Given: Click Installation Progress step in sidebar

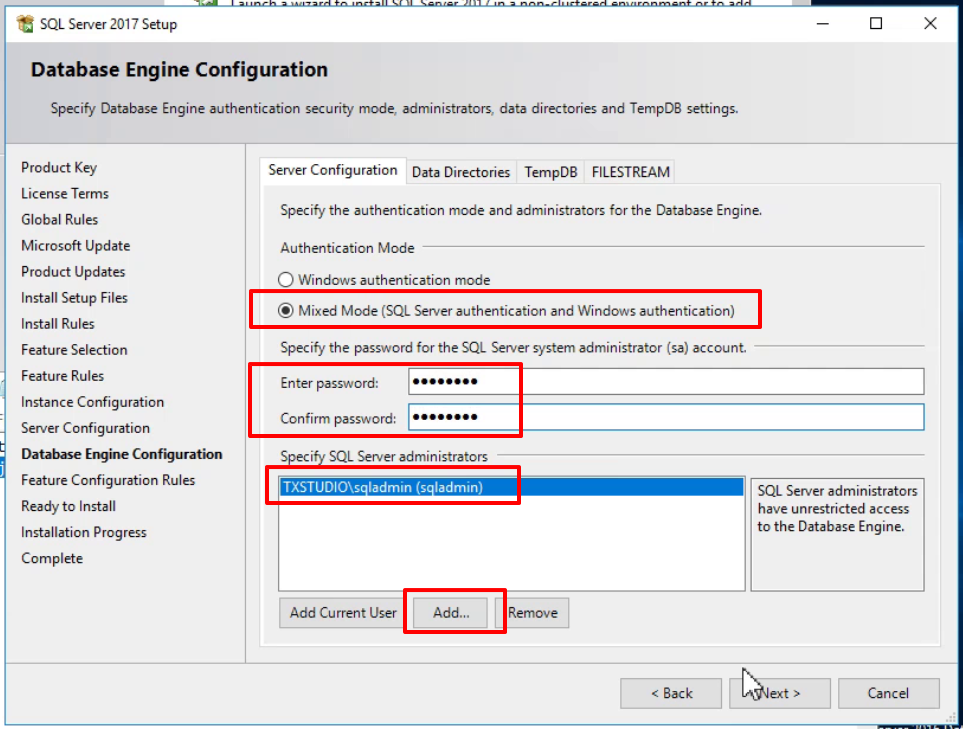Looking at the screenshot, I should (84, 532).
